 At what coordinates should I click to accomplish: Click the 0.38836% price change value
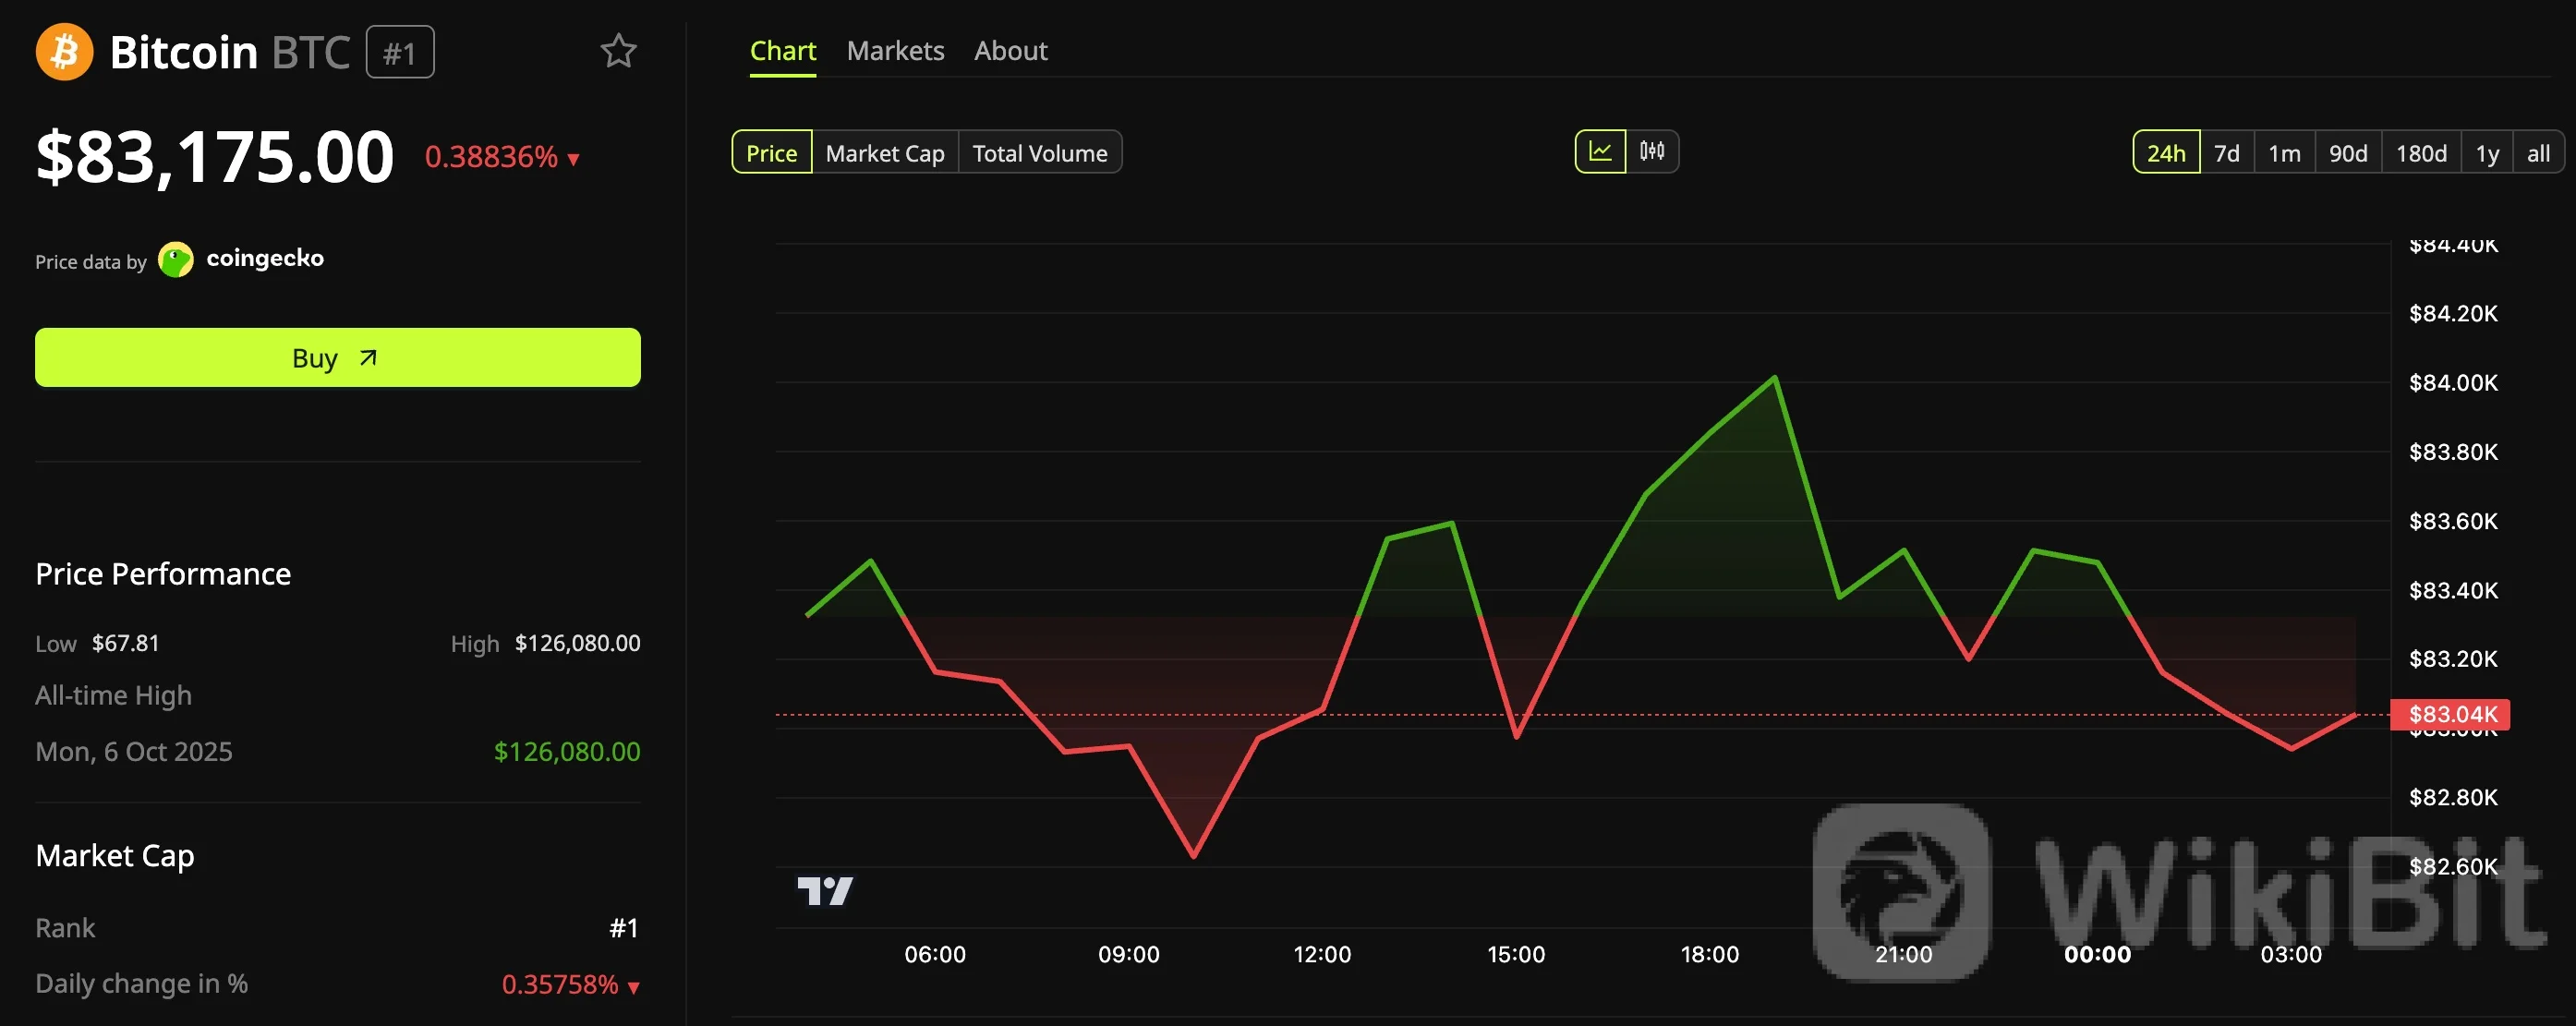[491, 157]
